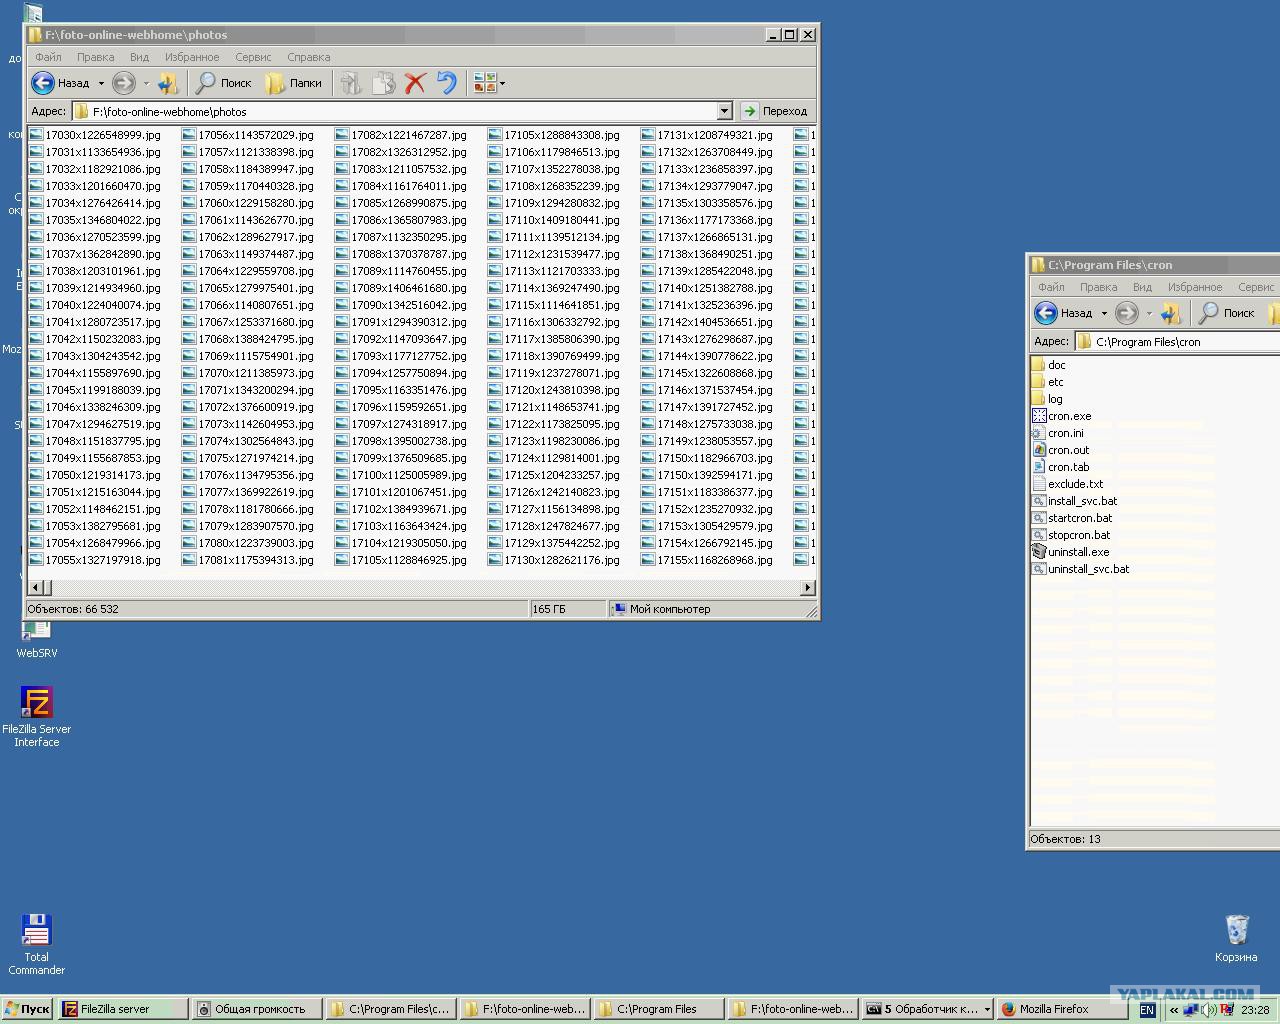Select file 17081x1175394313.jpg
The width and height of the screenshot is (1280, 1024).
pyautogui.click(x=248, y=560)
